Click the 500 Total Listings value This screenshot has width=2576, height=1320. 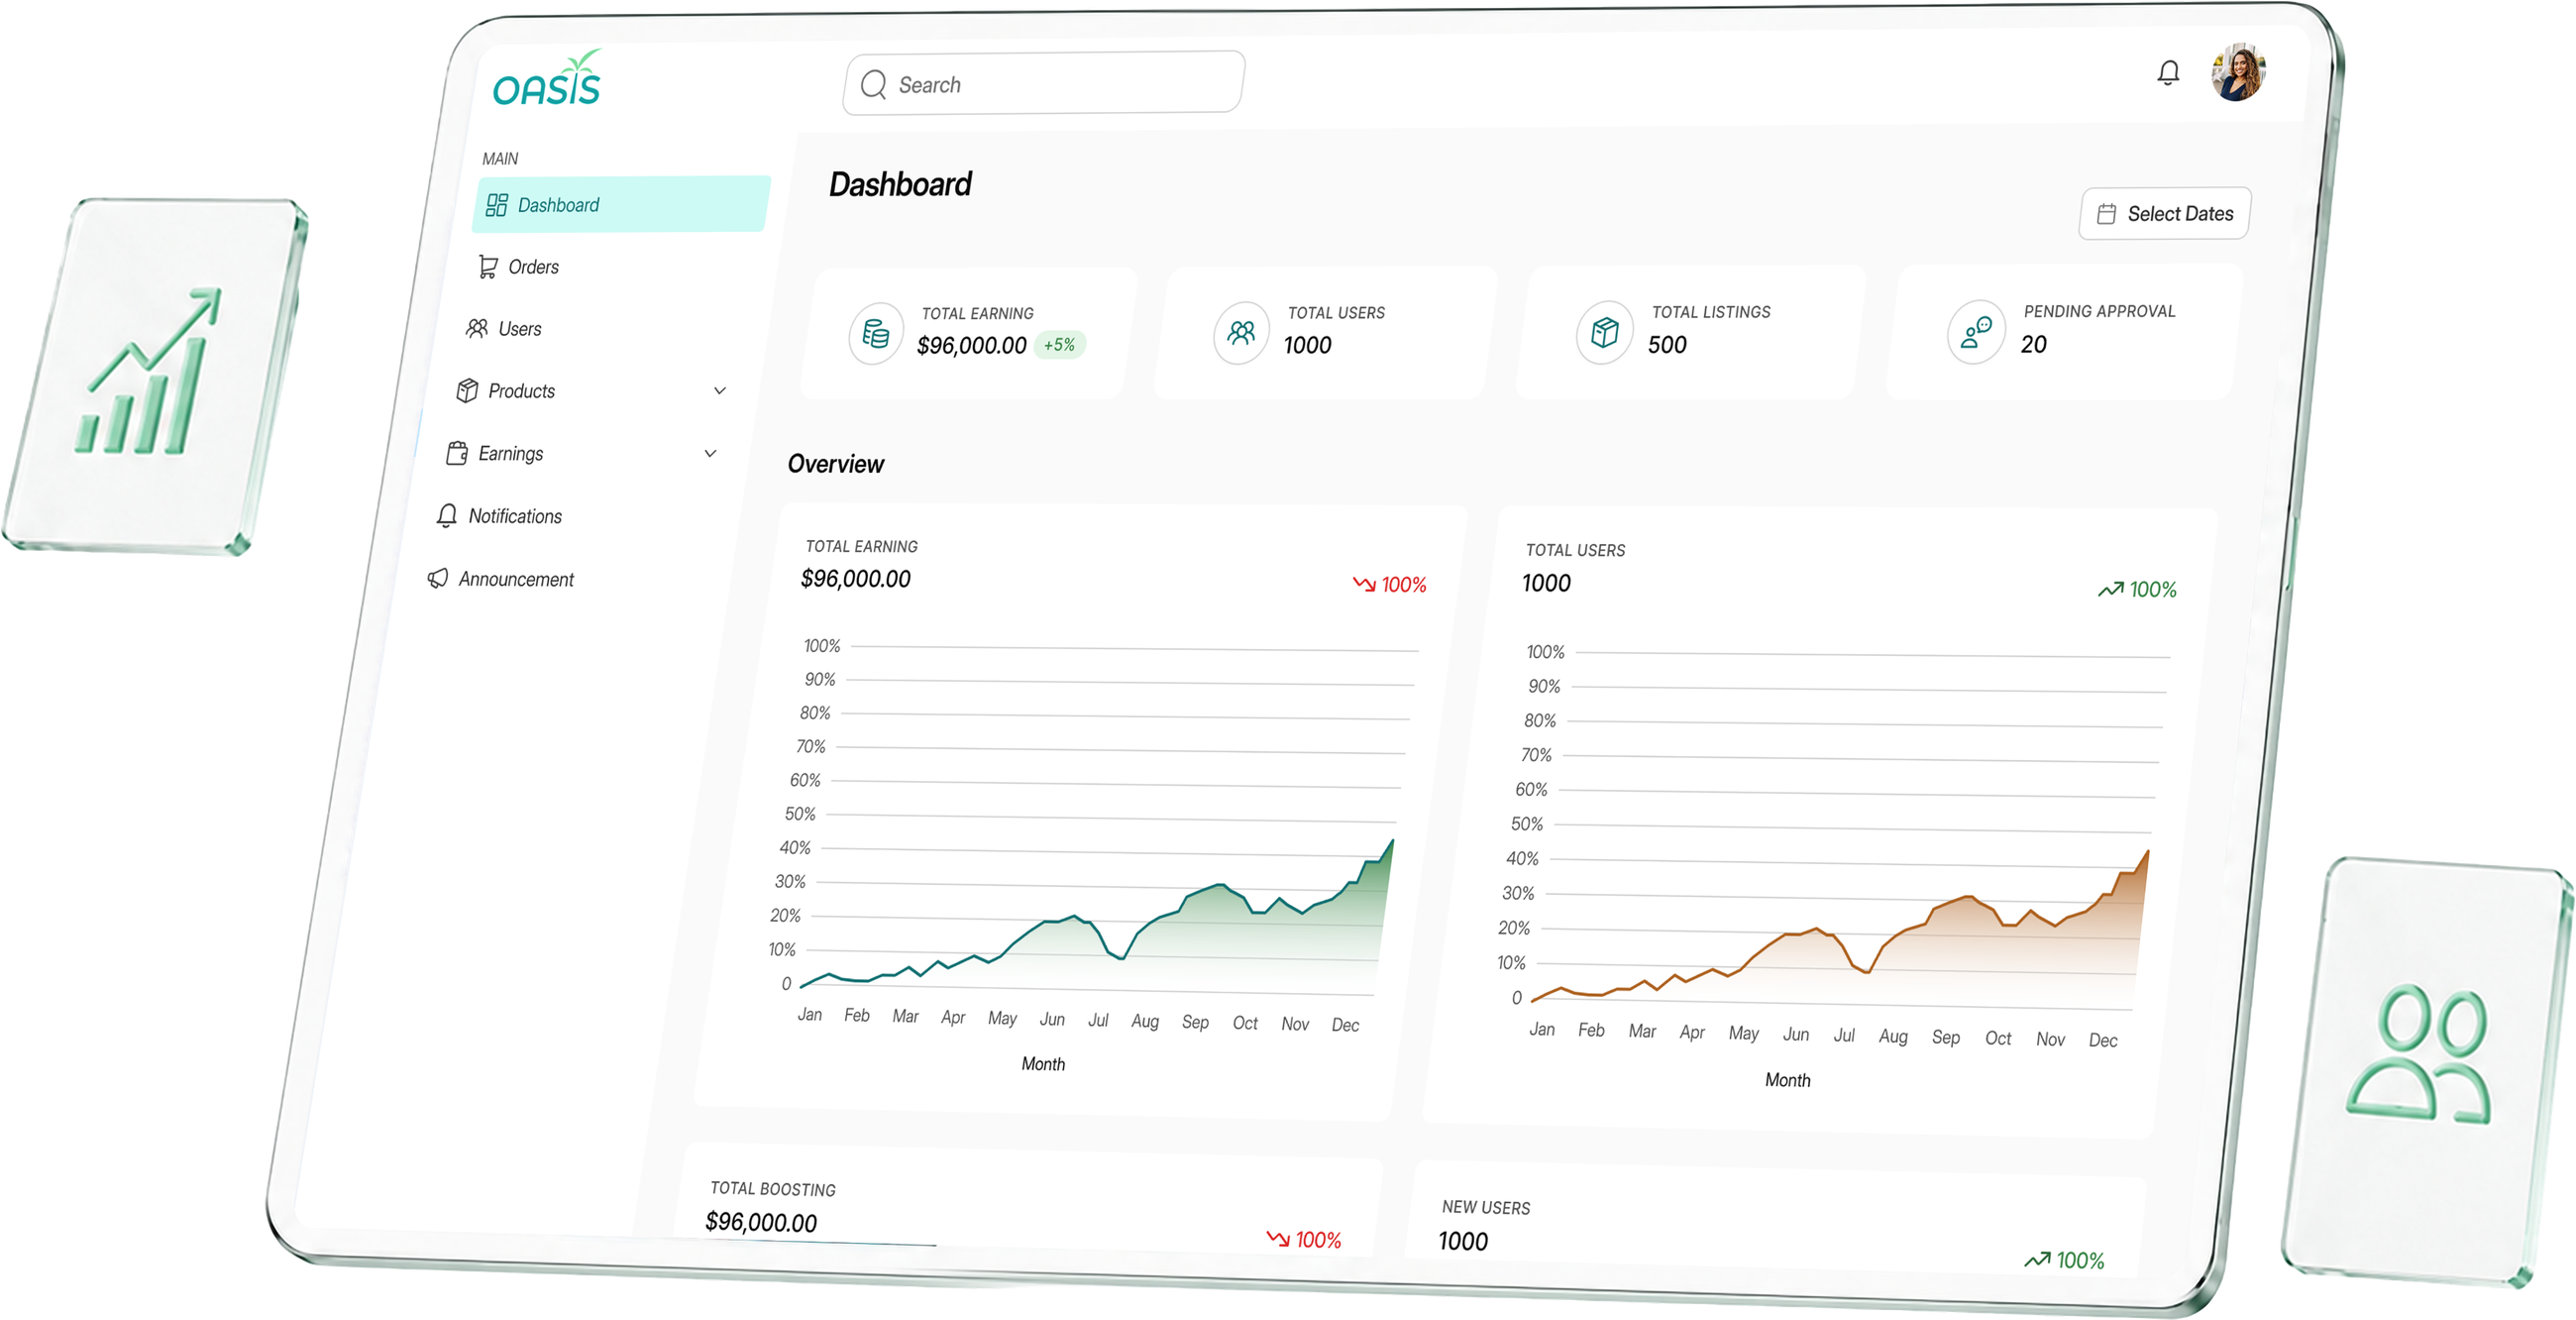(1667, 344)
